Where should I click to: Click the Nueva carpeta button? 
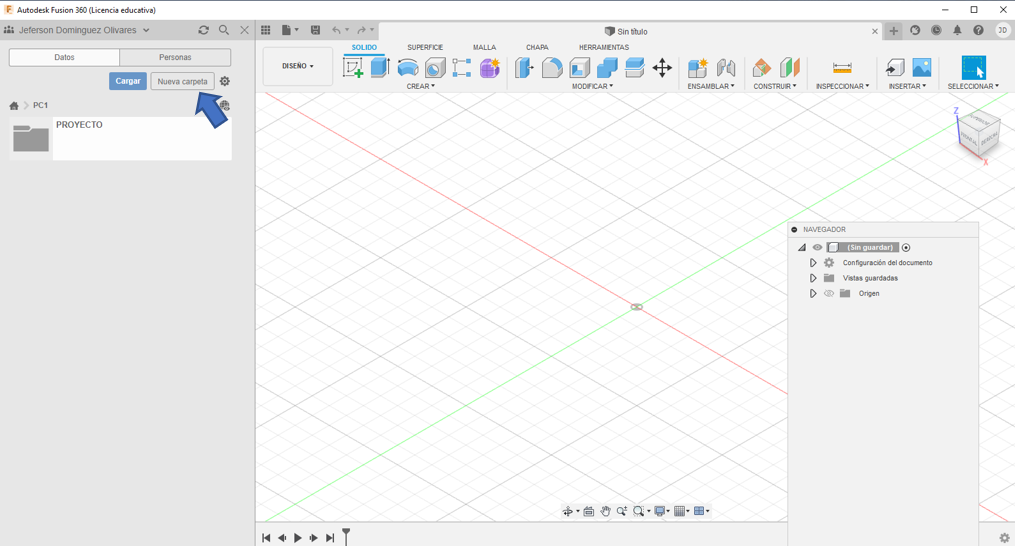[183, 82]
